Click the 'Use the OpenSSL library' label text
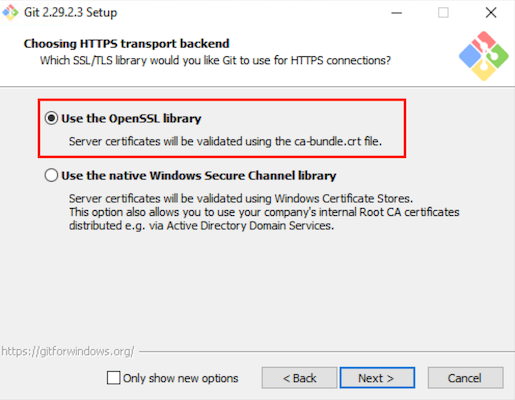The width and height of the screenshot is (515, 400). (x=131, y=118)
